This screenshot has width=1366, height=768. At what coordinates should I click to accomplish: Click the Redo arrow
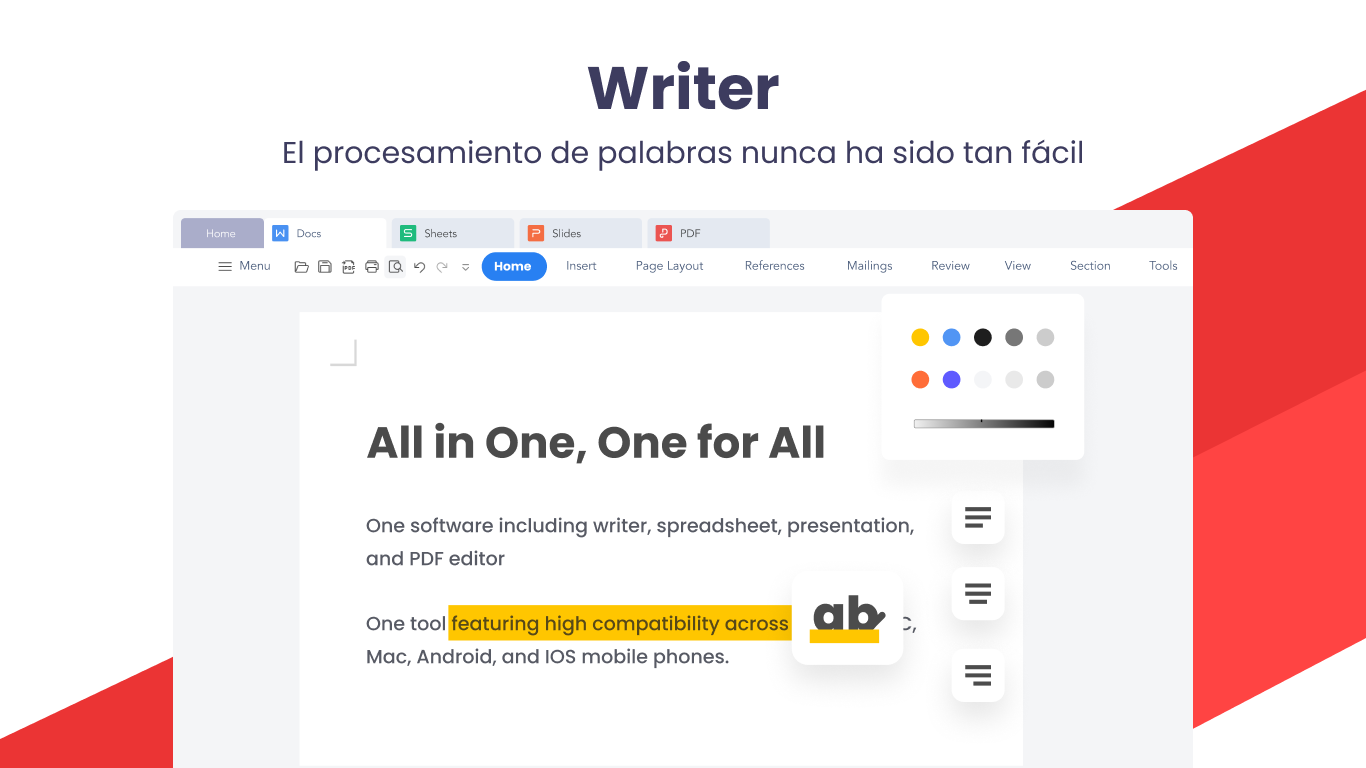pyautogui.click(x=442, y=266)
